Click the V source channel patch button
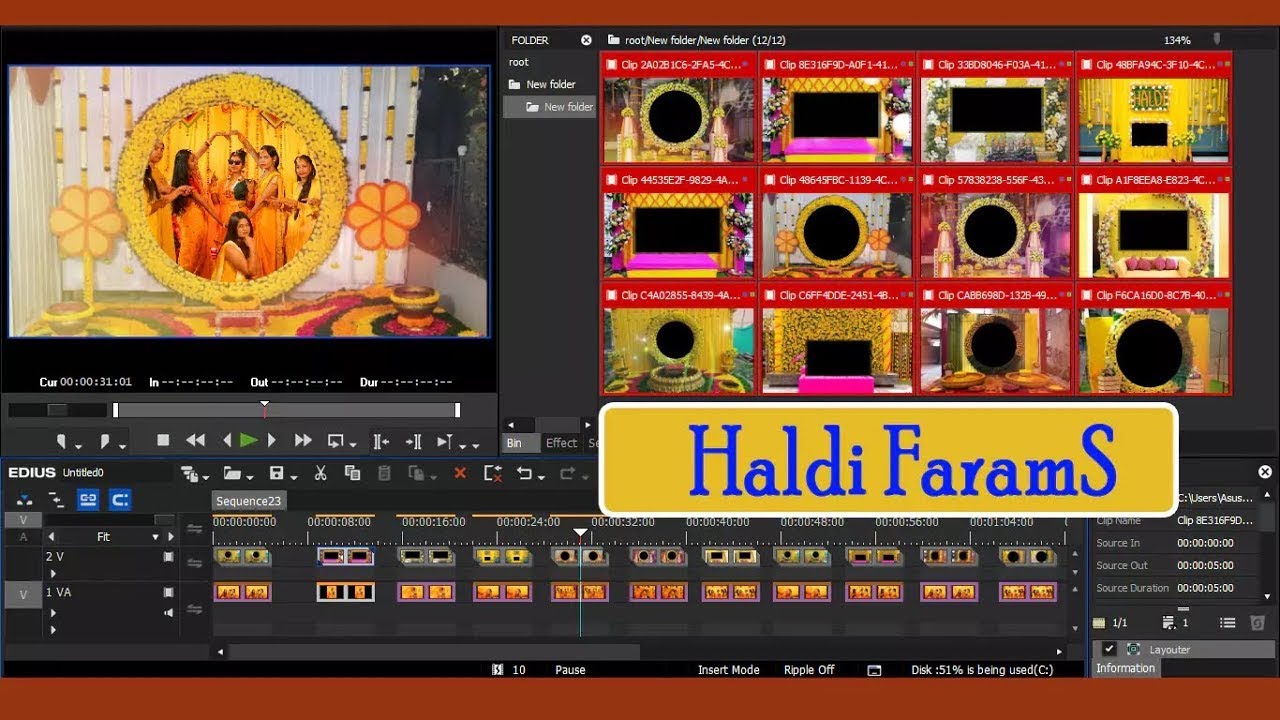1280x720 pixels. (x=23, y=520)
